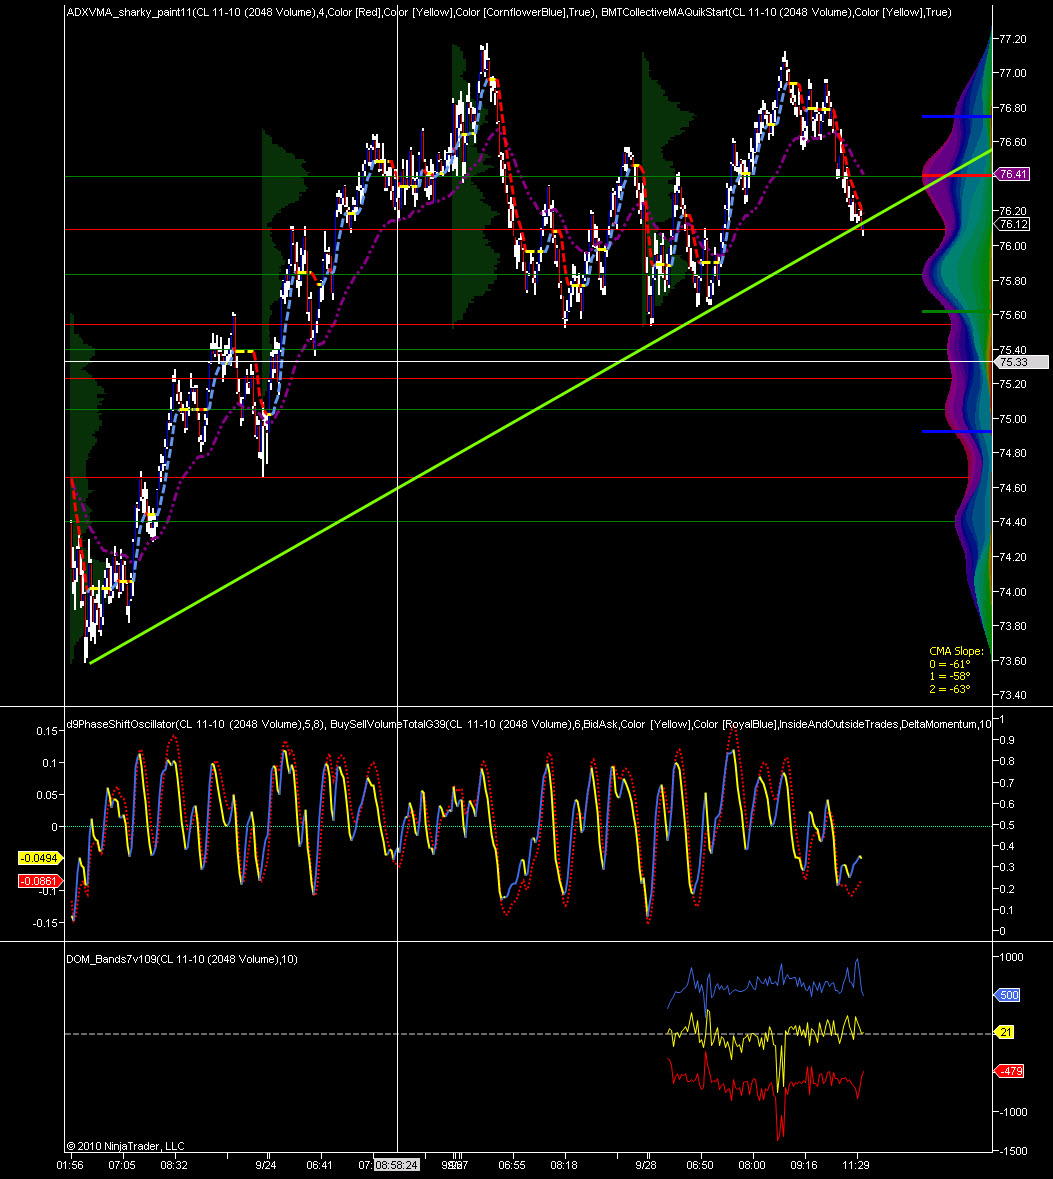The height and width of the screenshot is (1179, 1053).
Task: Click the 06:55 time axis label
Action: click(x=511, y=1165)
